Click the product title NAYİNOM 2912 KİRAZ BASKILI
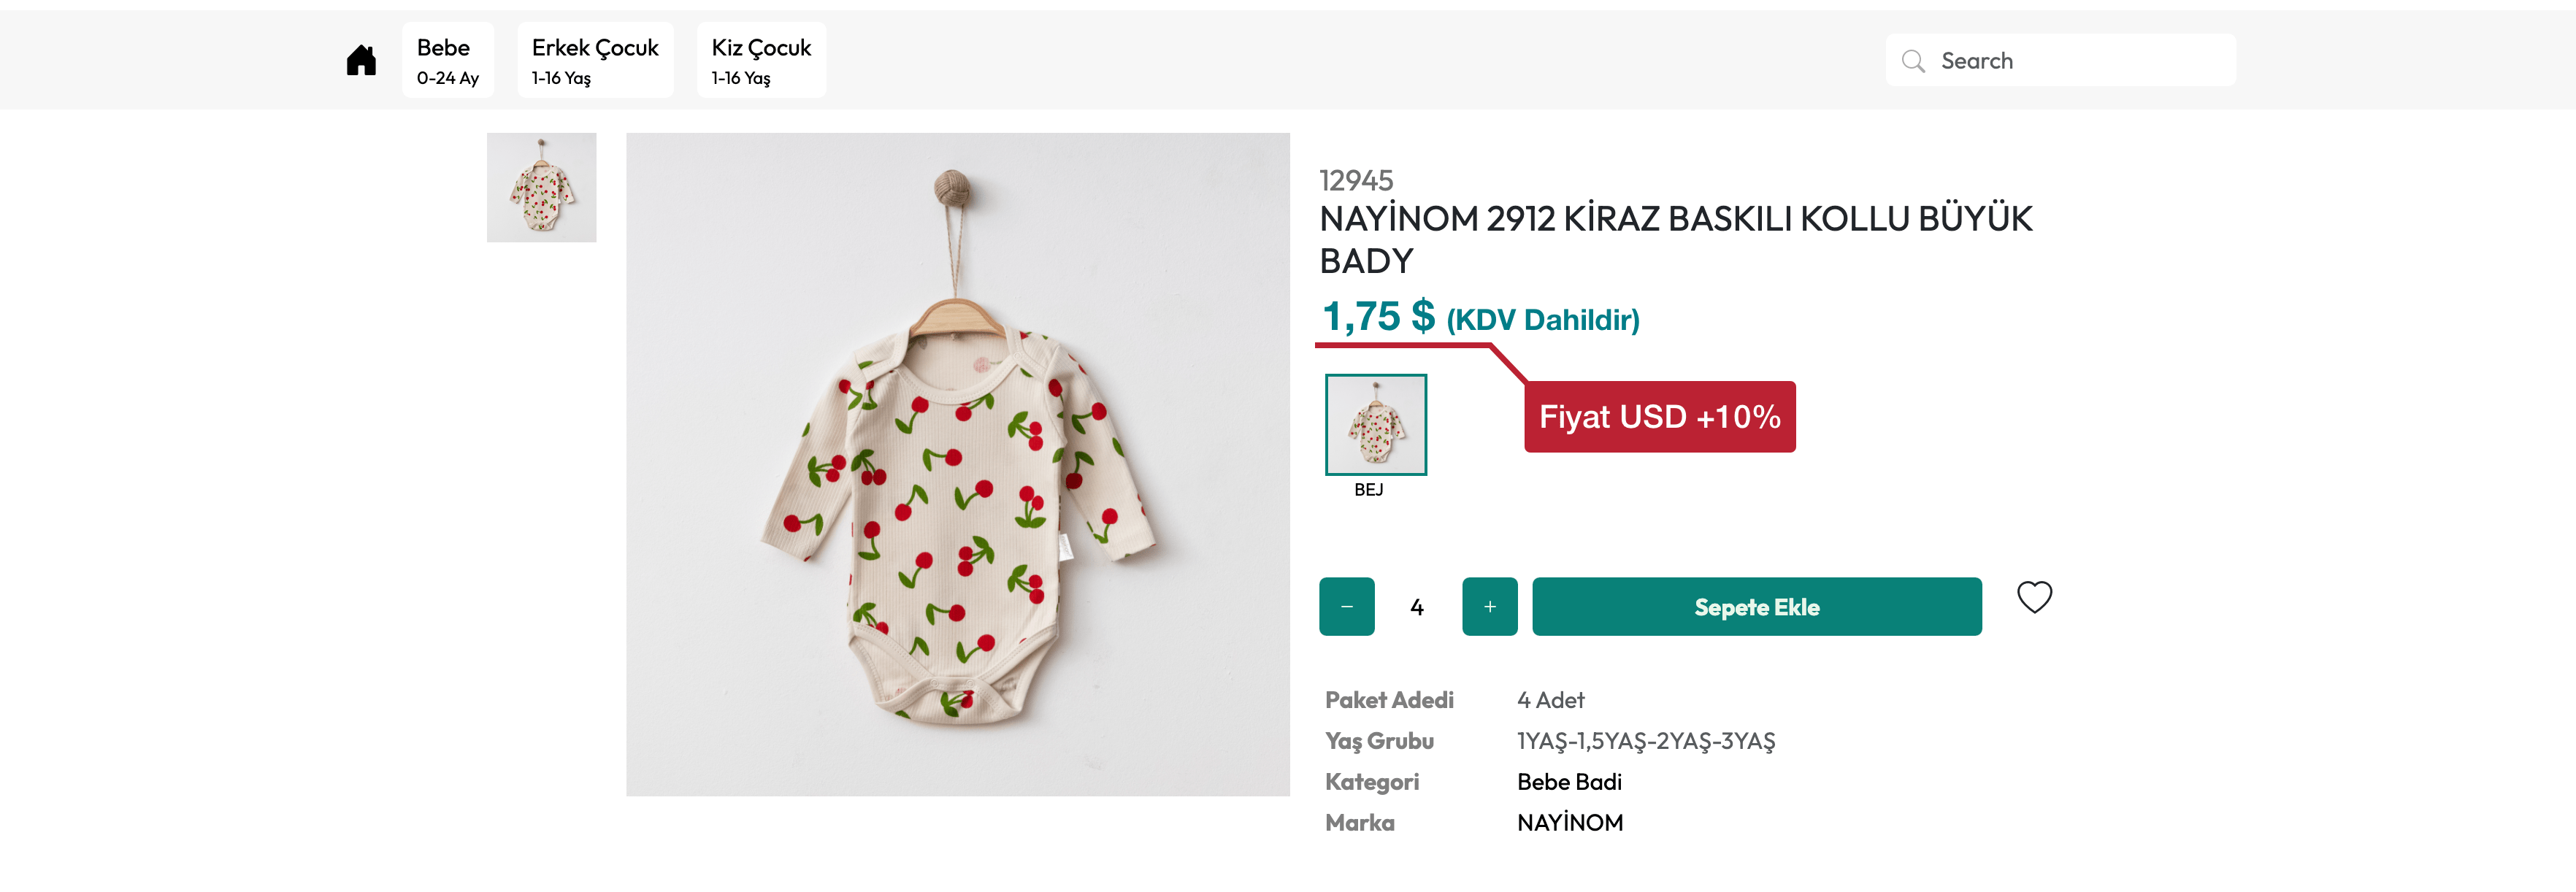This screenshot has width=2576, height=892. pos(1675,239)
